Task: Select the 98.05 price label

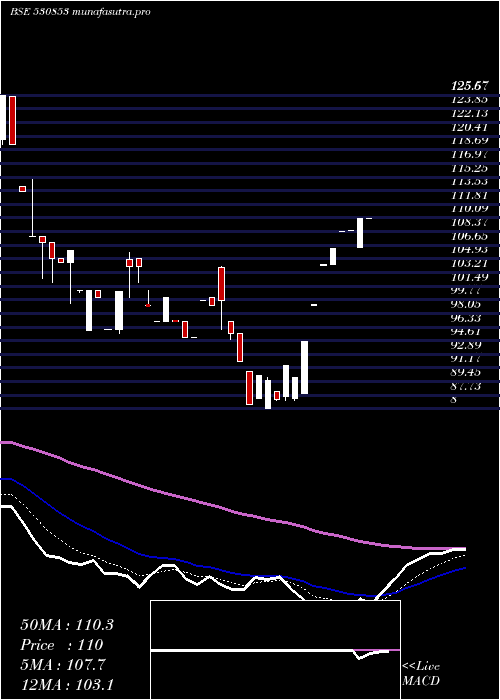Action: [467, 304]
